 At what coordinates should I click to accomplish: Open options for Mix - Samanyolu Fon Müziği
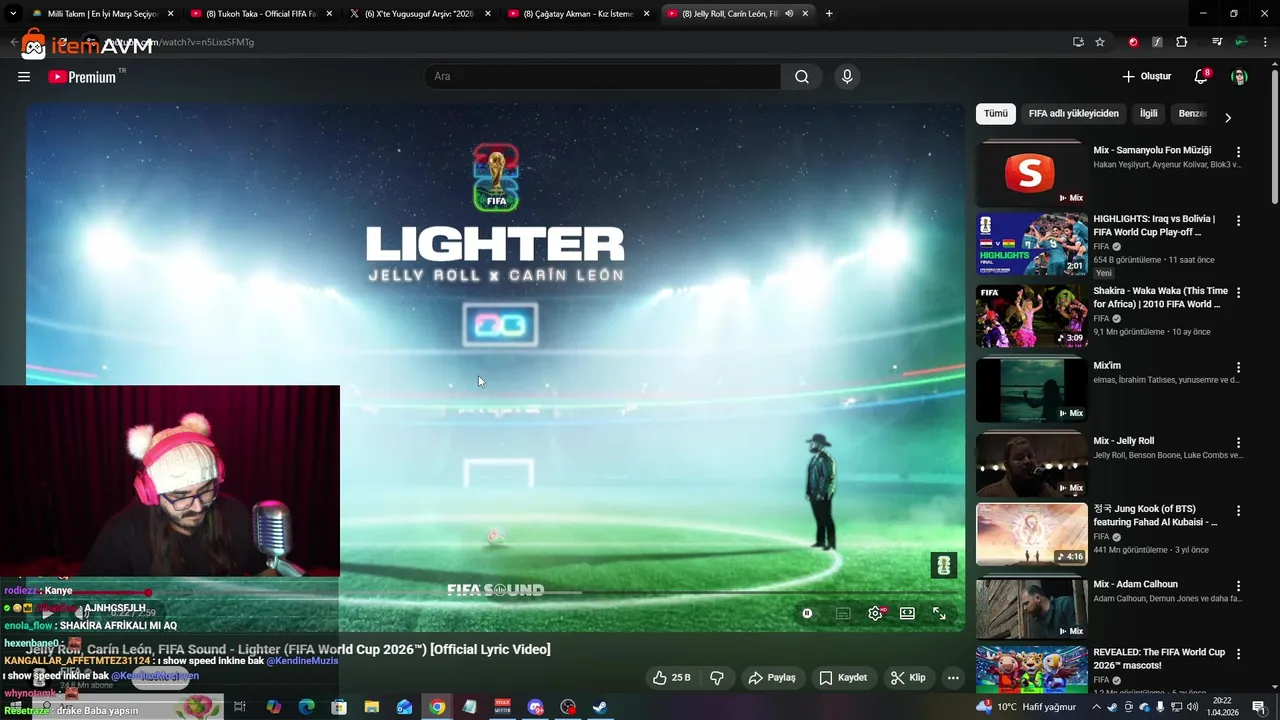pos(1238,152)
